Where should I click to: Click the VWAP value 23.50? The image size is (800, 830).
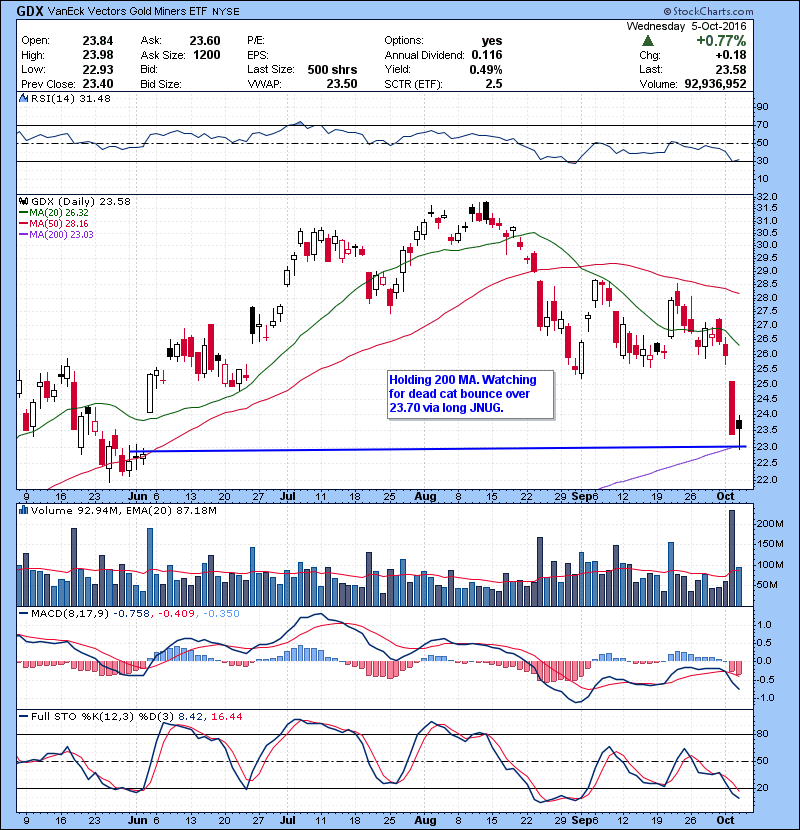tap(342, 84)
